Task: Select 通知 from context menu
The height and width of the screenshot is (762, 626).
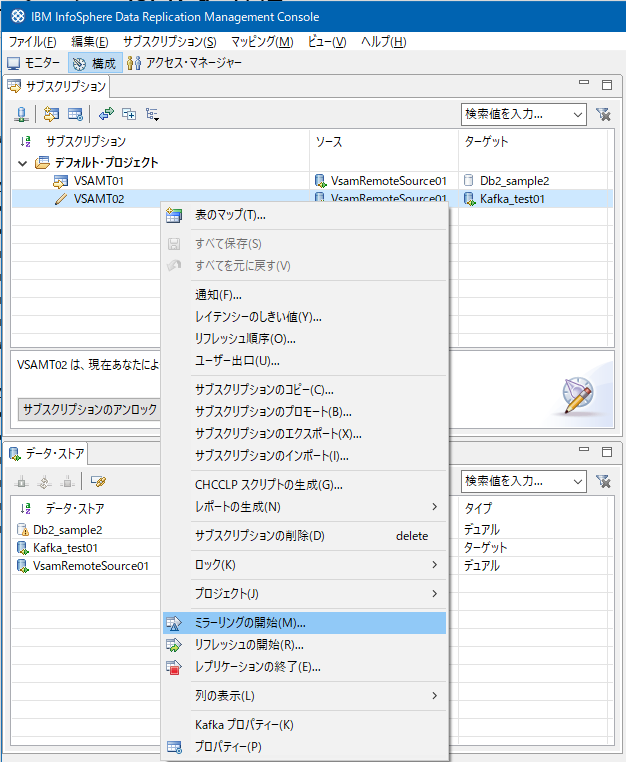Action: 304,295
